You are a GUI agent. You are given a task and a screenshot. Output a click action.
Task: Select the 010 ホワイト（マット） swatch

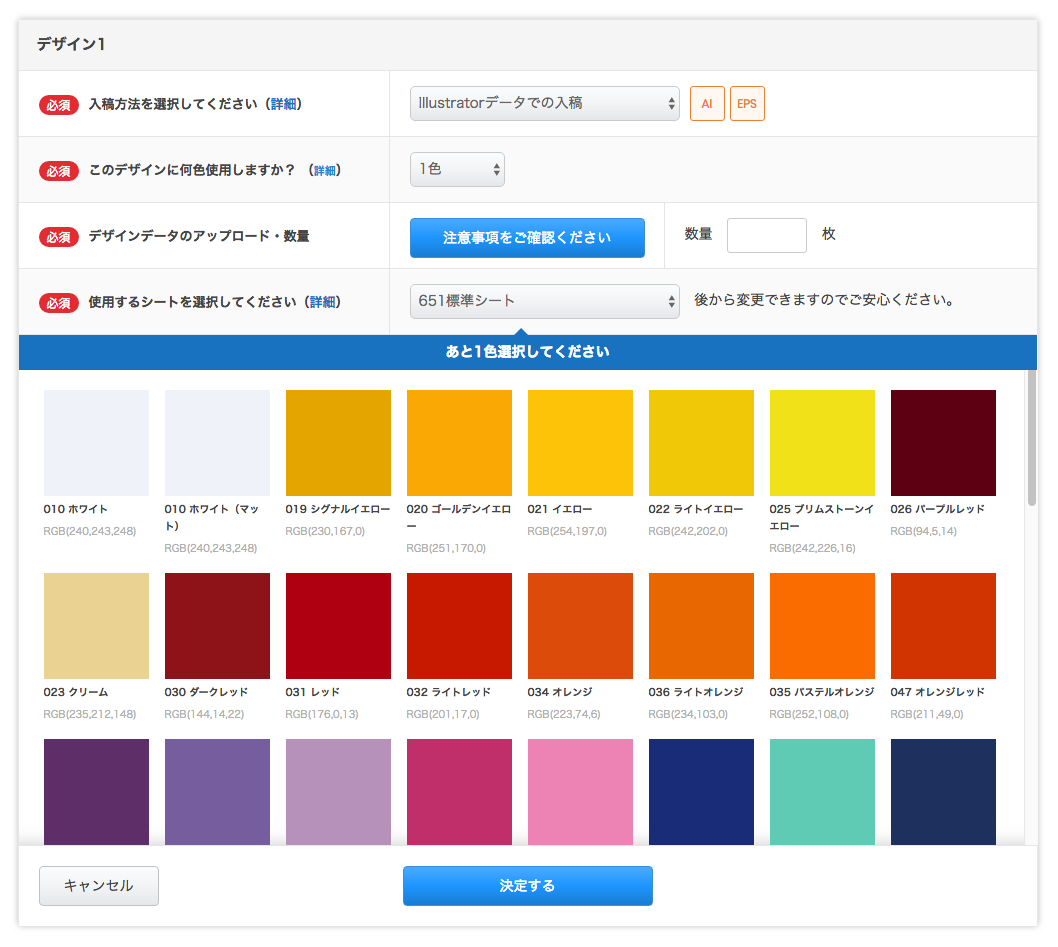click(x=217, y=443)
